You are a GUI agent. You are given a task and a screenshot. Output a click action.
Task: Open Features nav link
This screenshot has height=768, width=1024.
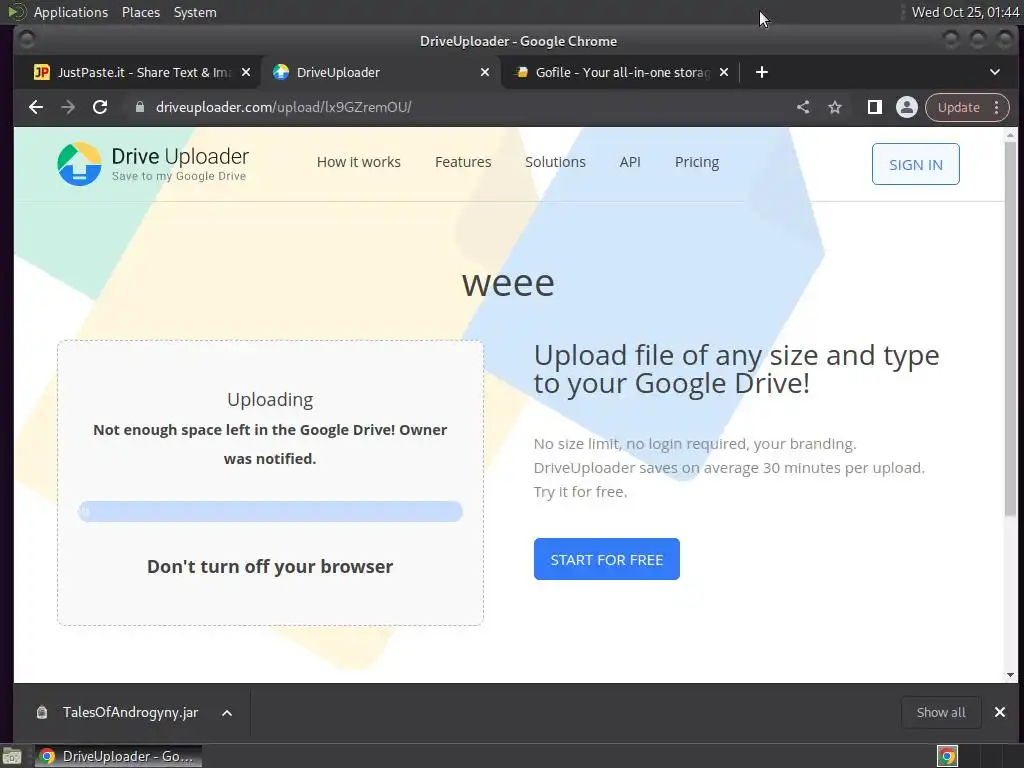click(463, 162)
